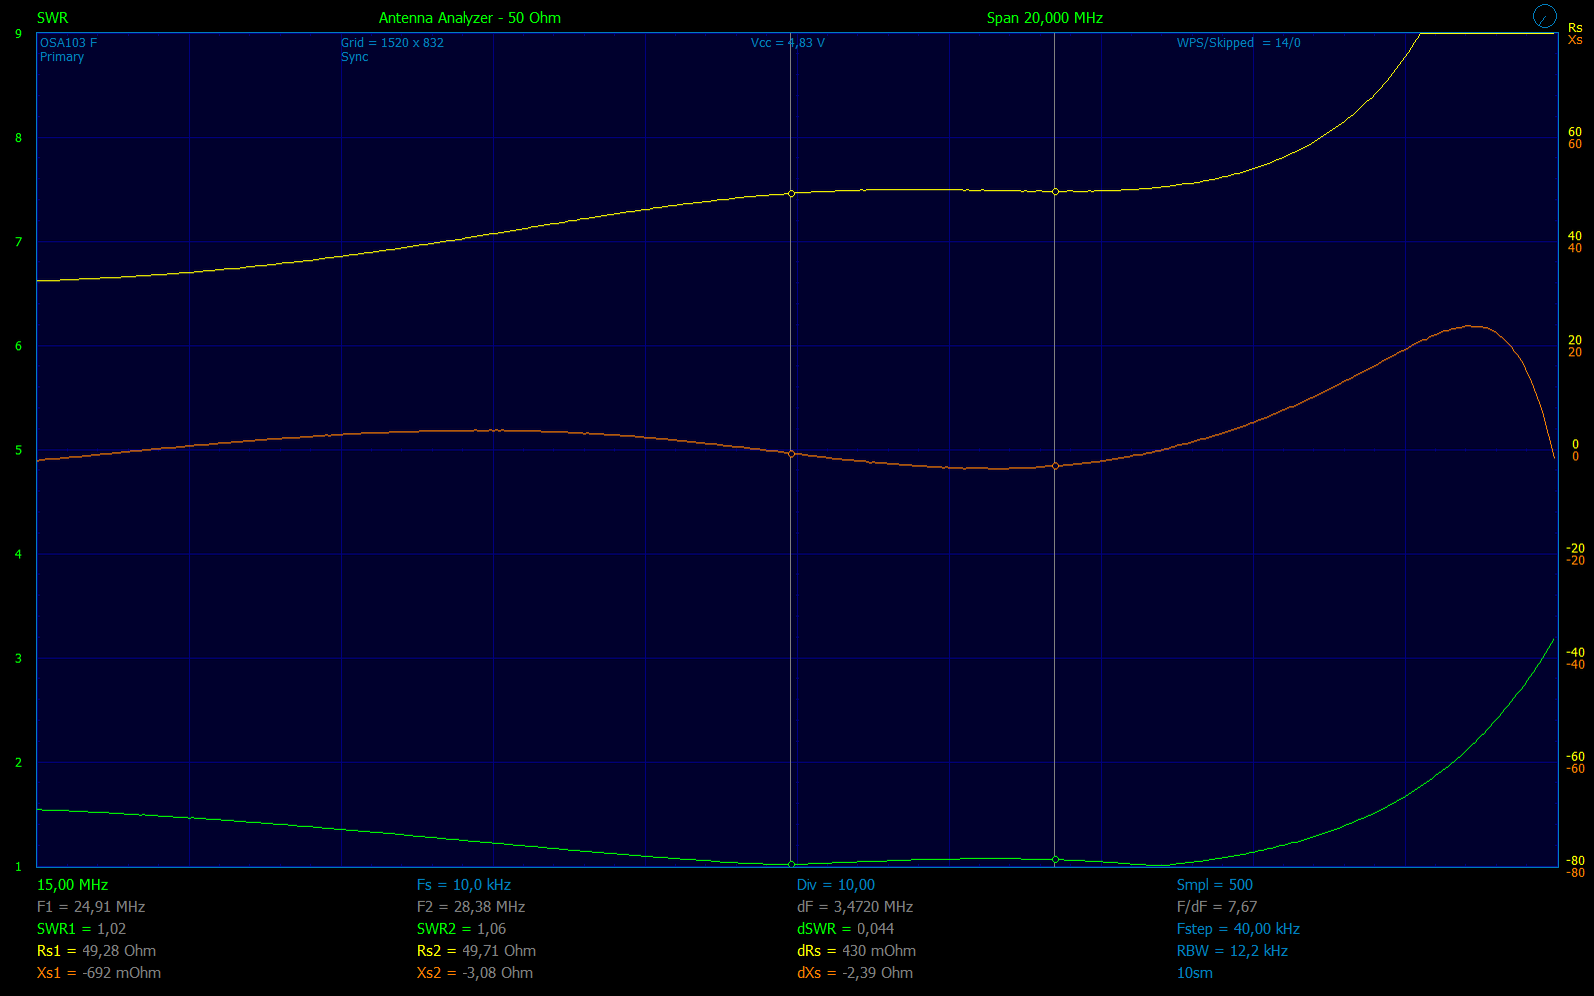Screen dimensions: 1594x996
Task: Click the Grid = 1520 x 832 label
Action: 392,43
